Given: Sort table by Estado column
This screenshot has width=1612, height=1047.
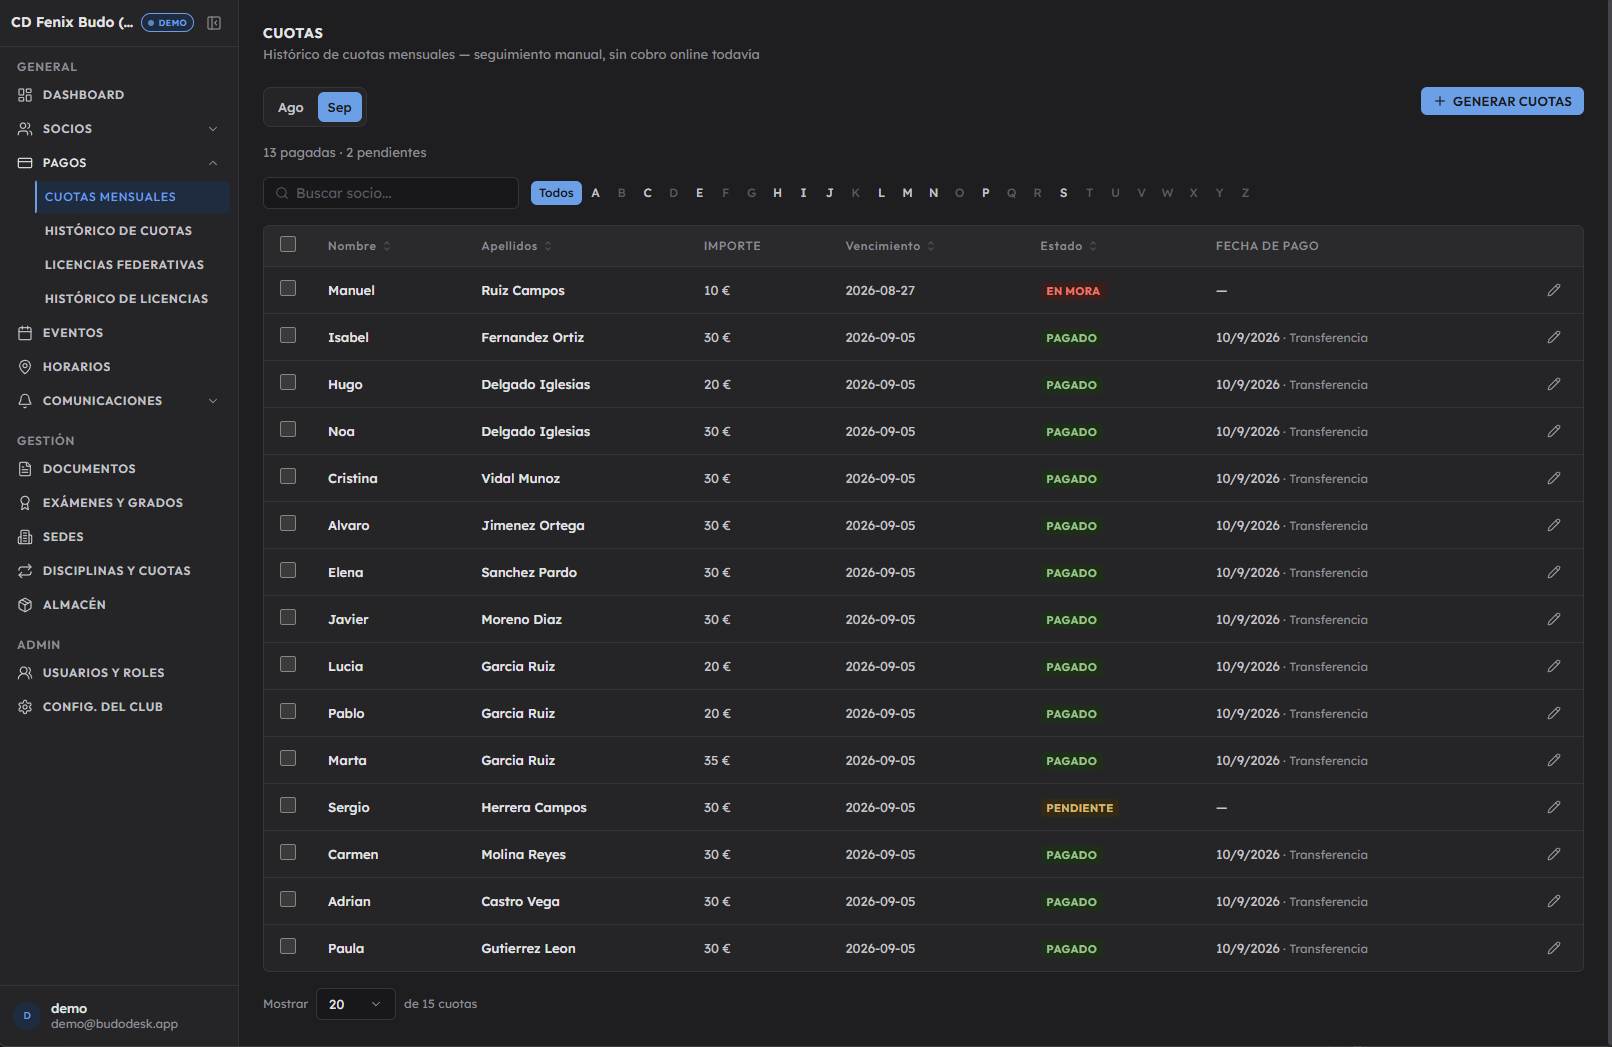Looking at the screenshot, I should pyautogui.click(x=1068, y=246).
